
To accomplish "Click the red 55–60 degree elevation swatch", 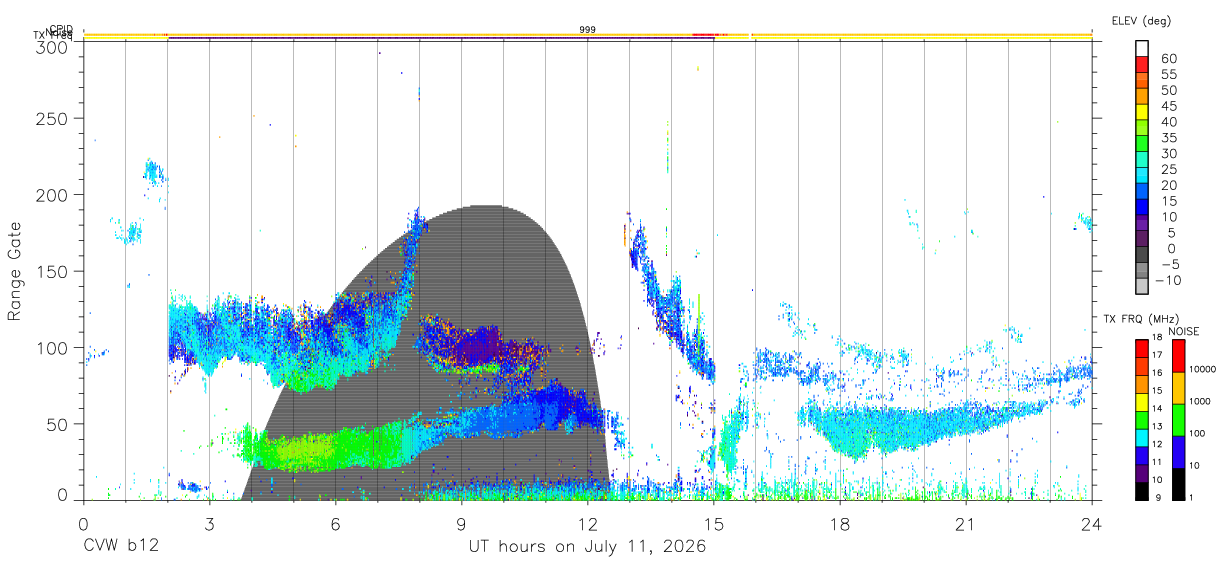I will coord(1142,64).
